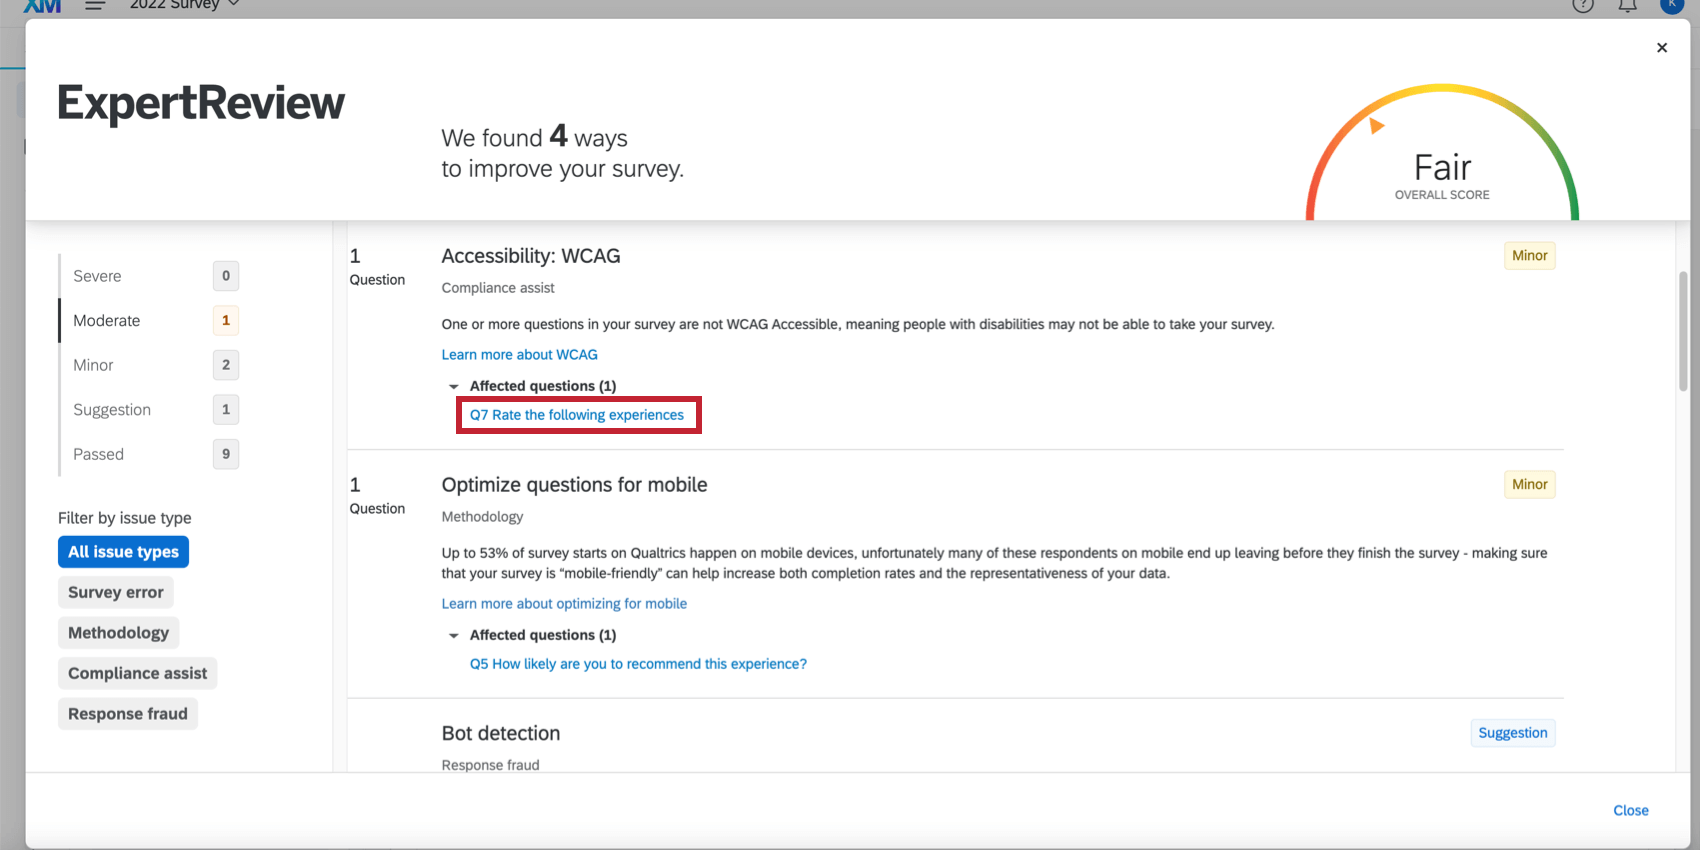Click the XM logo

point(42,5)
